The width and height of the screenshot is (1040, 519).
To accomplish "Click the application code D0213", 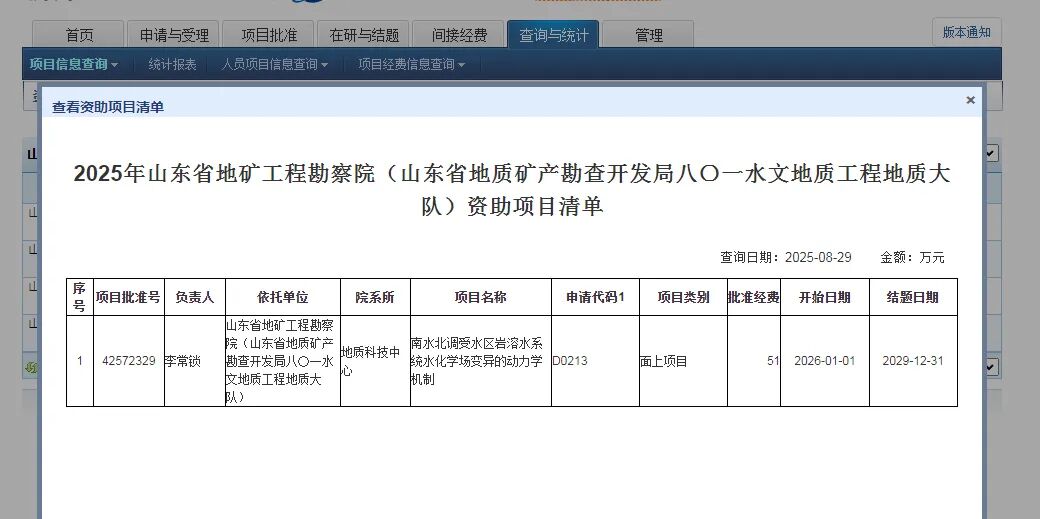I will pyautogui.click(x=570, y=362).
